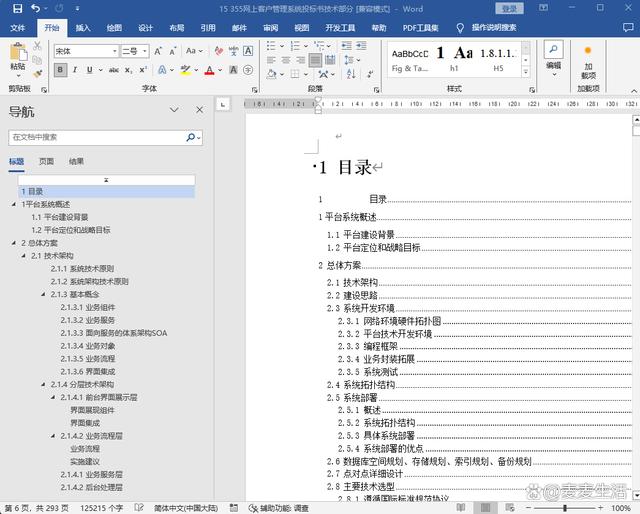Open the Find magnifier in ribbon

click(553, 50)
